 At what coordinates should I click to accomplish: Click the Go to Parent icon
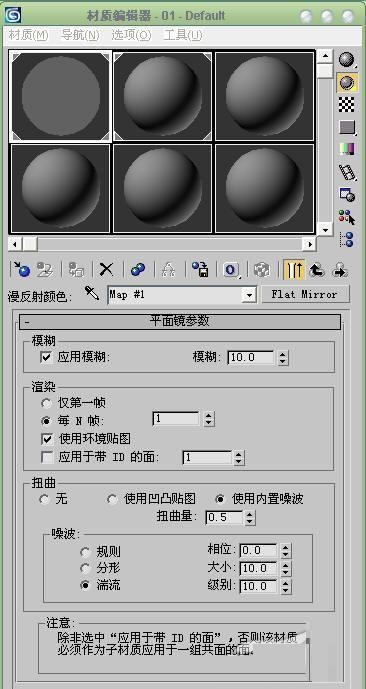[x=317, y=269]
